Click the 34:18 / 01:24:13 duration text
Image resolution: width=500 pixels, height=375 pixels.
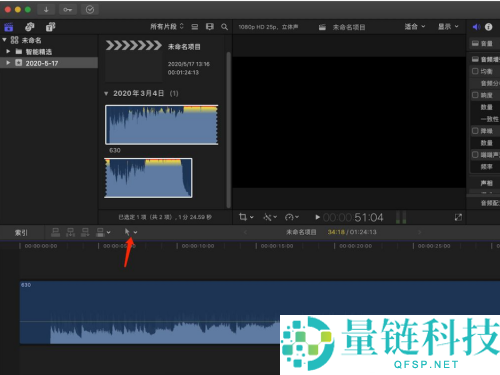click(x=352, y=232)
